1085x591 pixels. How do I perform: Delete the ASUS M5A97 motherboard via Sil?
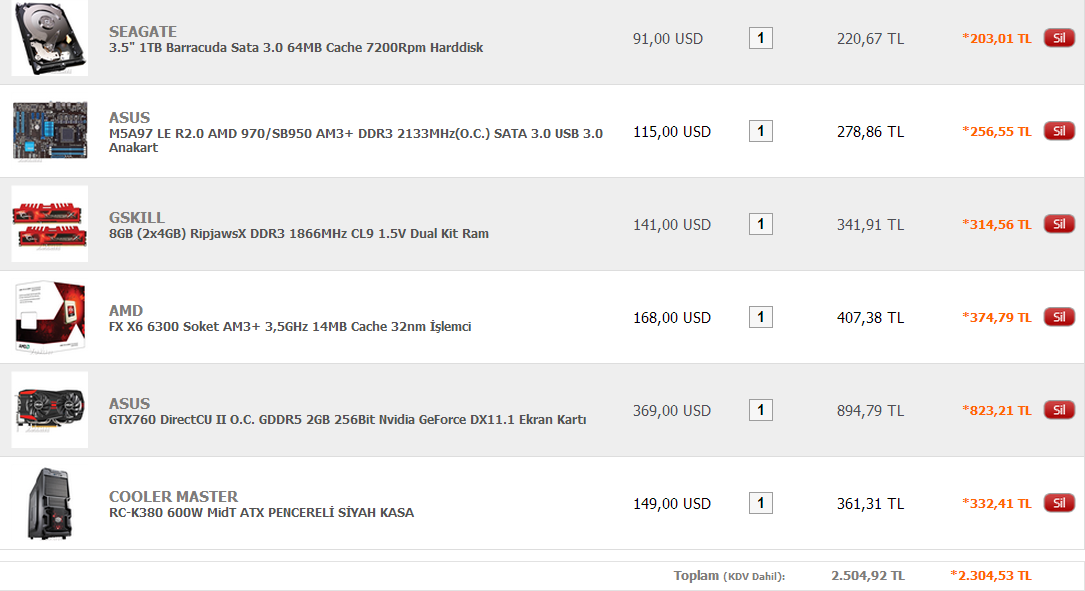tap(1059, 131)
